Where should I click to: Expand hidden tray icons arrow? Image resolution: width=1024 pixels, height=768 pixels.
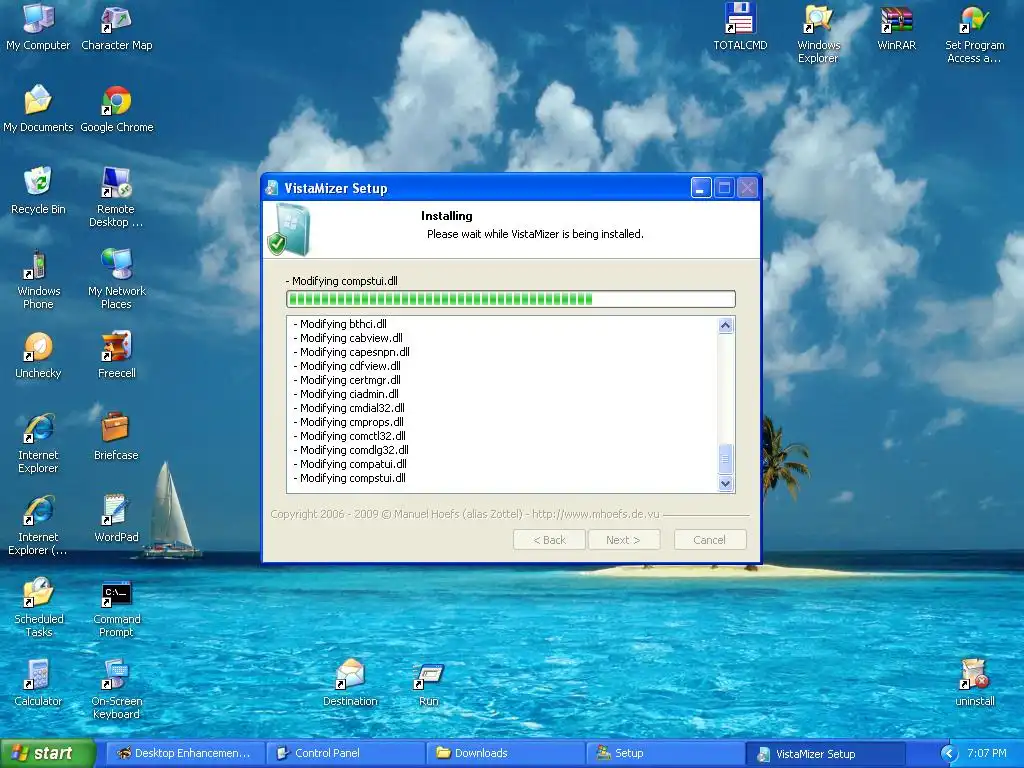click(950, 753)
